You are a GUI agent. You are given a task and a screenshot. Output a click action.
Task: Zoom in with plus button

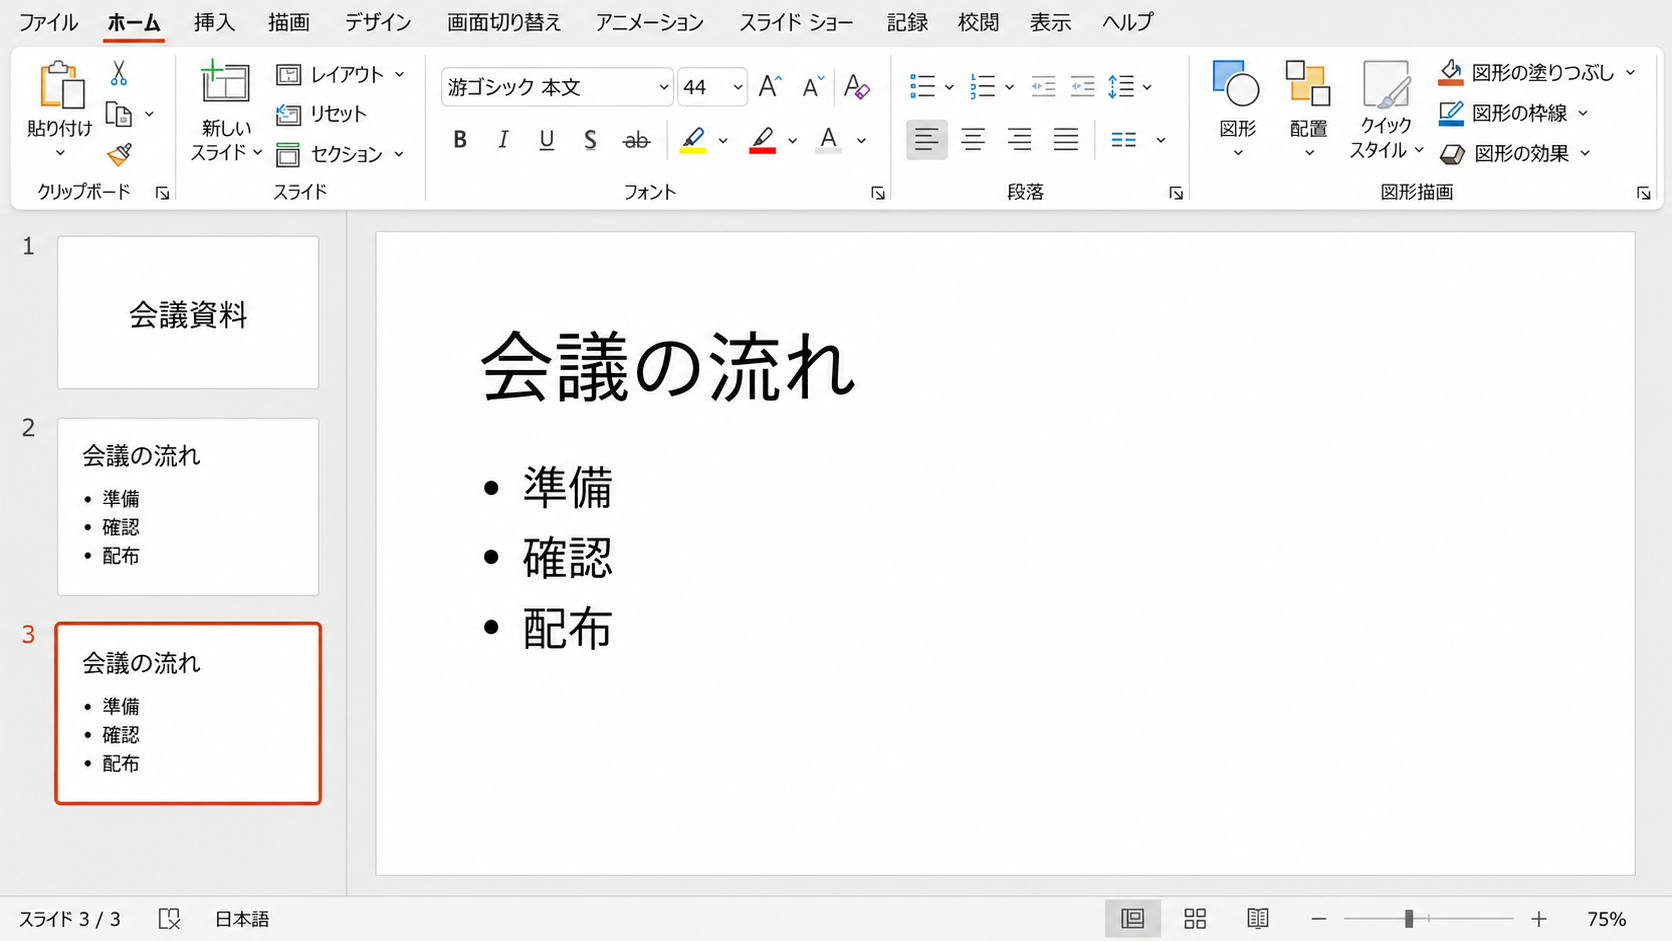point(1539,919)
